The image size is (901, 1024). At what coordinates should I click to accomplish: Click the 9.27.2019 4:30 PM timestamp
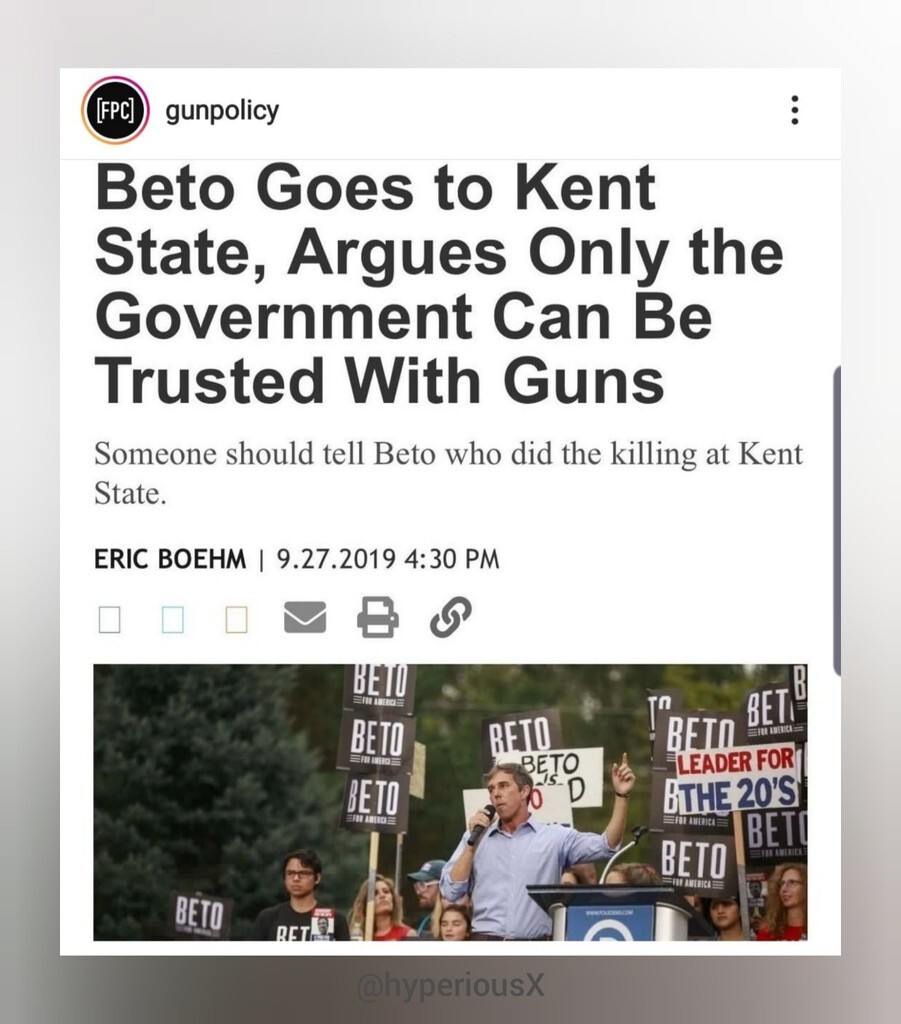388,559
